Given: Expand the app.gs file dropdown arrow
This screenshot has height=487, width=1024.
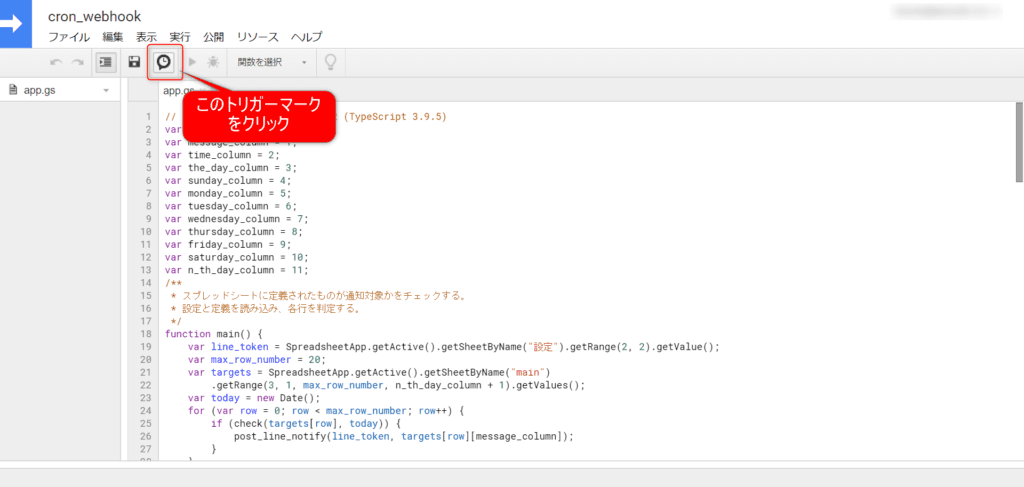Looking at the screenshot, I should point(106,90).
